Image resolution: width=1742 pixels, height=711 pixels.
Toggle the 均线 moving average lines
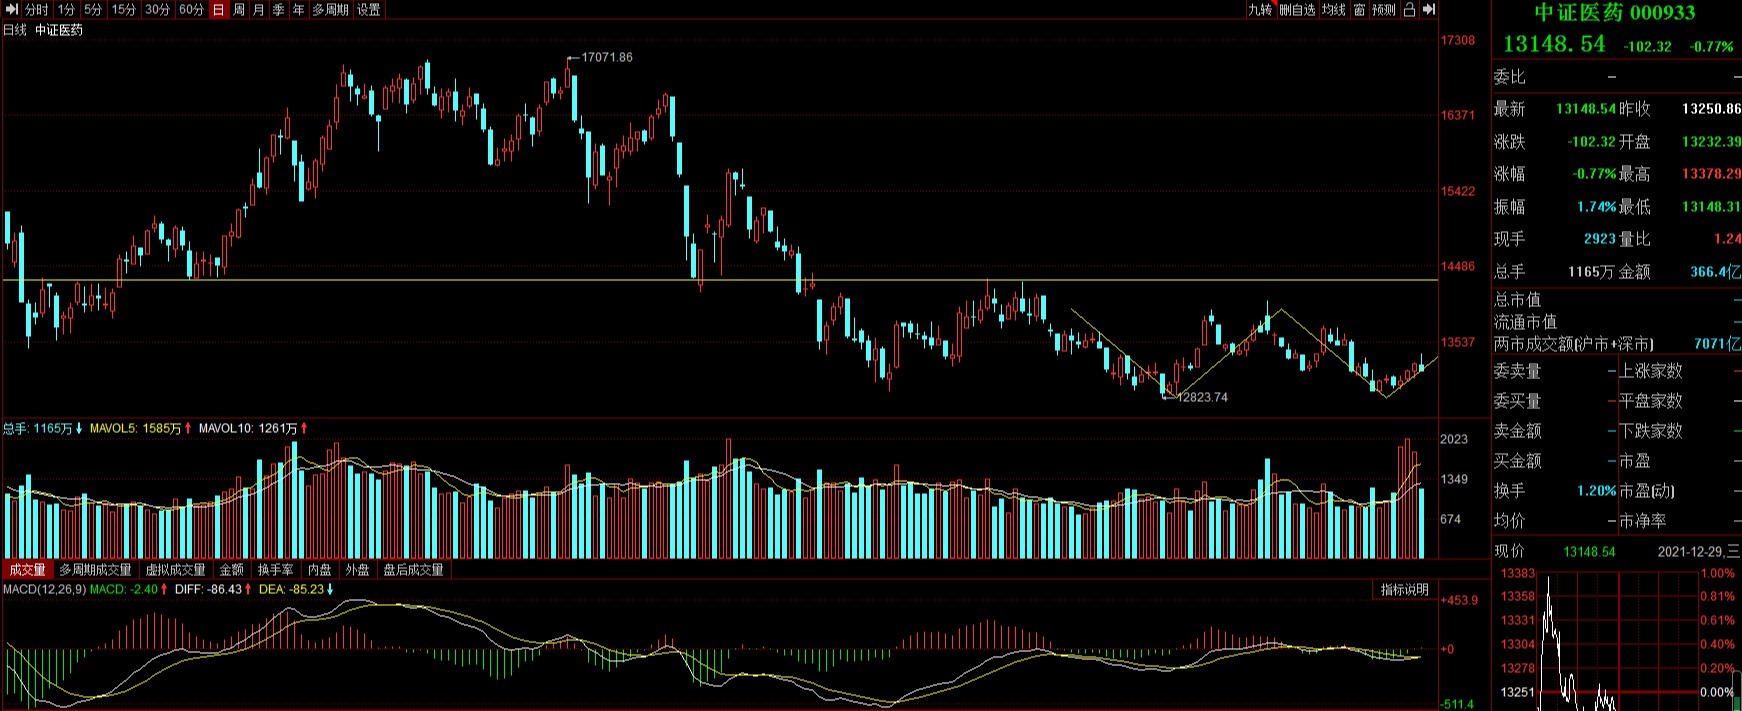pyautogui.click(x=1334, y=9)
